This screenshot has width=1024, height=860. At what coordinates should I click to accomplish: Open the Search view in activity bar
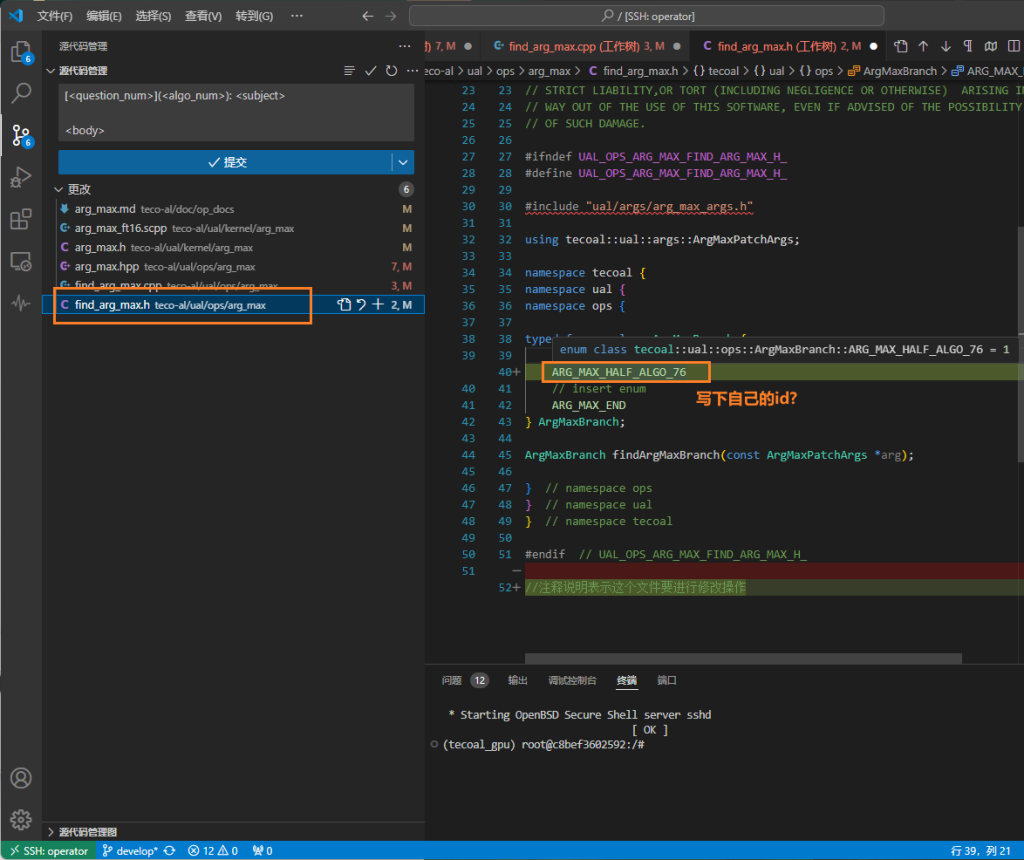[20, 93]
